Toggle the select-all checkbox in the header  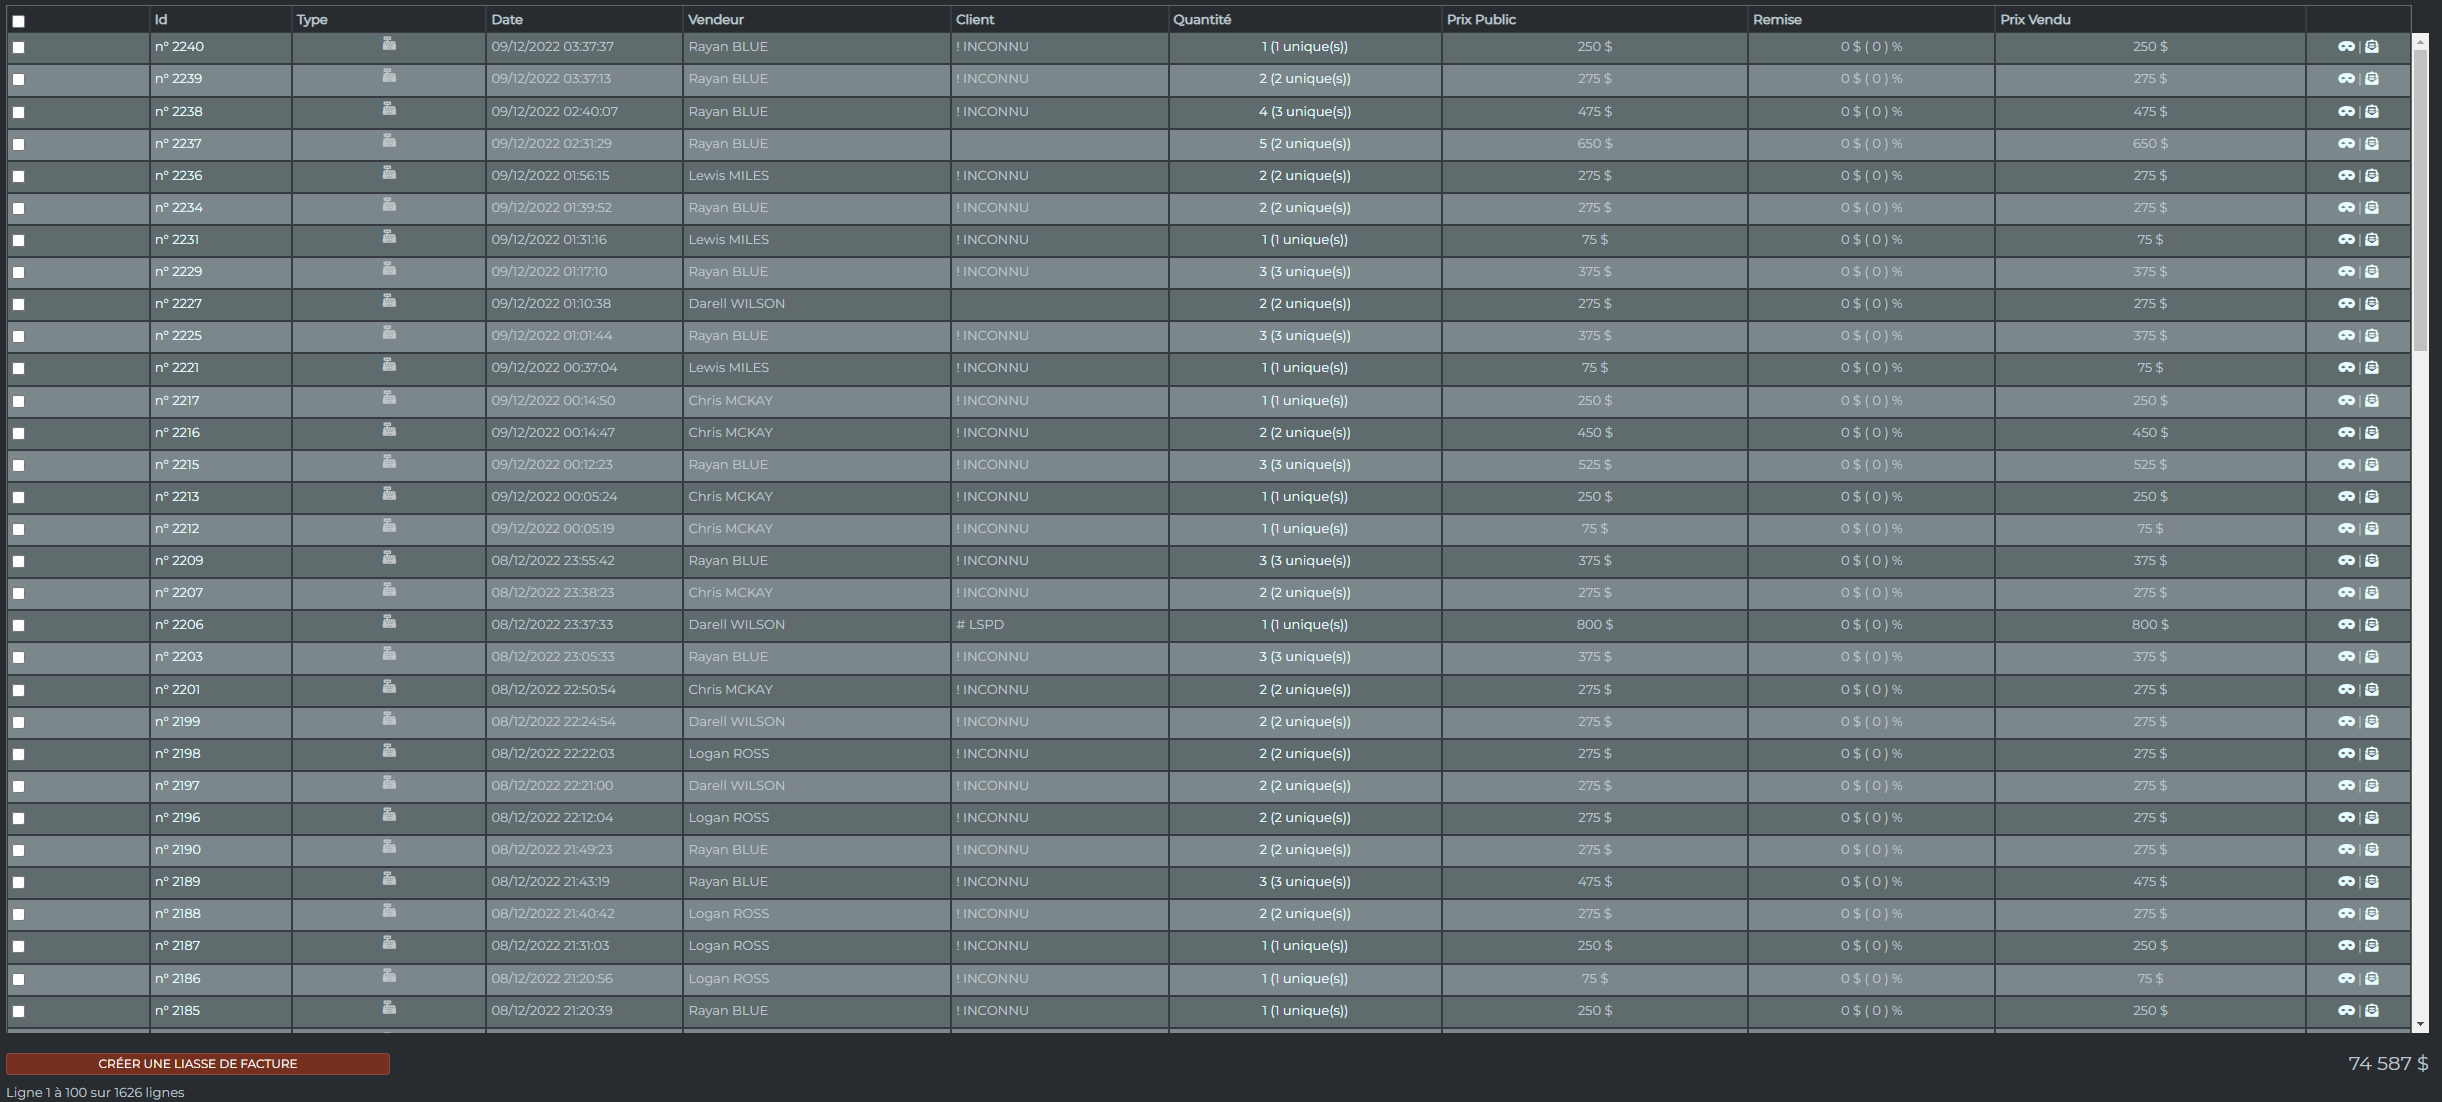click(x=18, y=21)
